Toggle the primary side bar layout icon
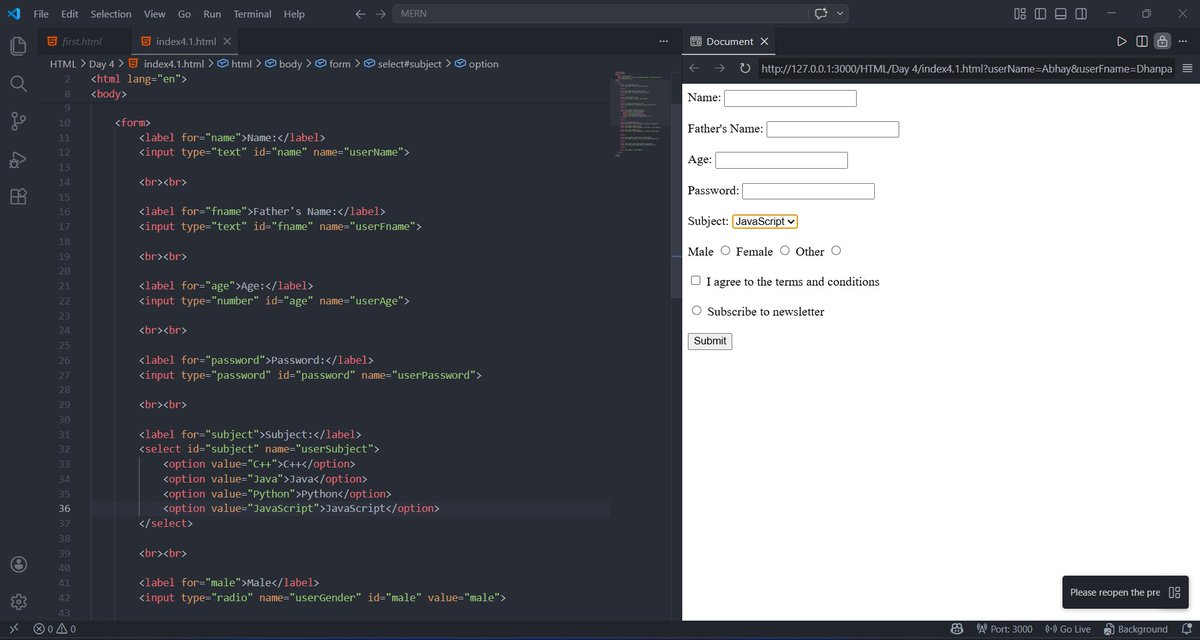1200x640 pixels. [1040, 14]
